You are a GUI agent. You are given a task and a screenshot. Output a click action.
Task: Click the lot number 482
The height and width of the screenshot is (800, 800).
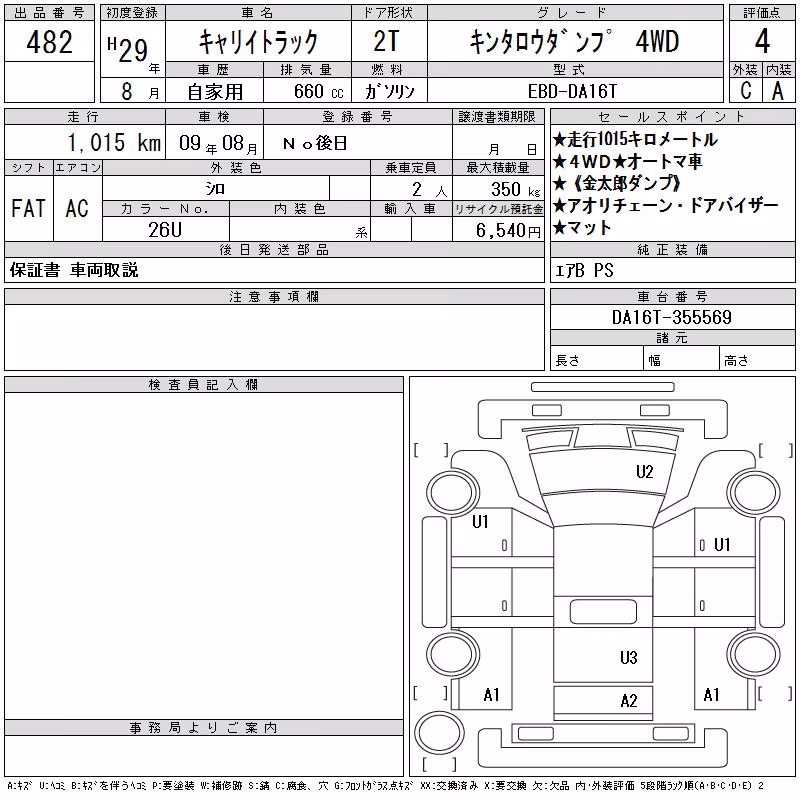pos(49,42)
